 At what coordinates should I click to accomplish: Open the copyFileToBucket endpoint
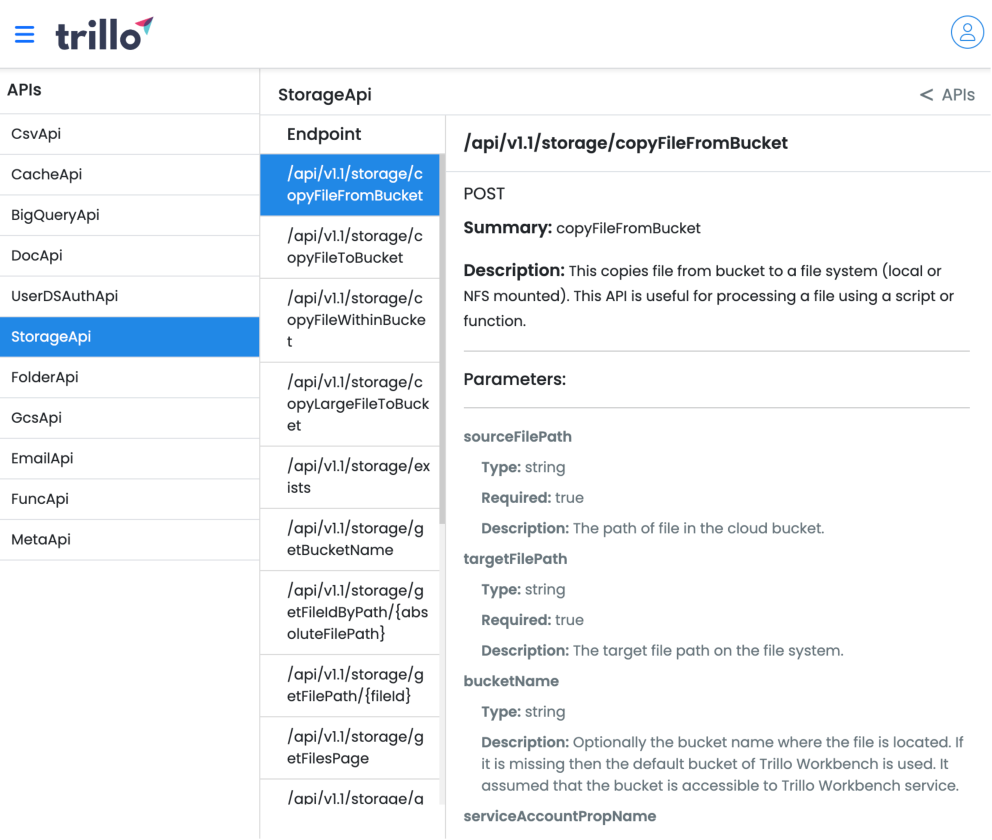[x=350, y=247]
